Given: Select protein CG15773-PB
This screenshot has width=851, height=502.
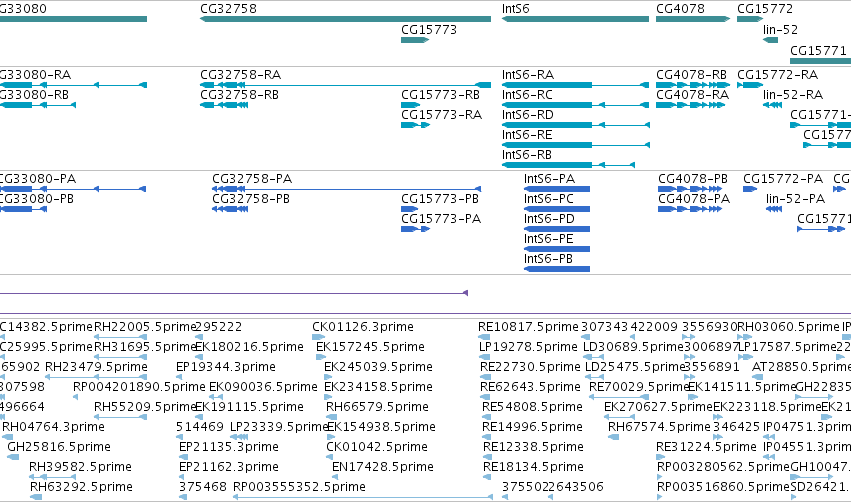Looking at the screenshot, I should pos(410,209).
